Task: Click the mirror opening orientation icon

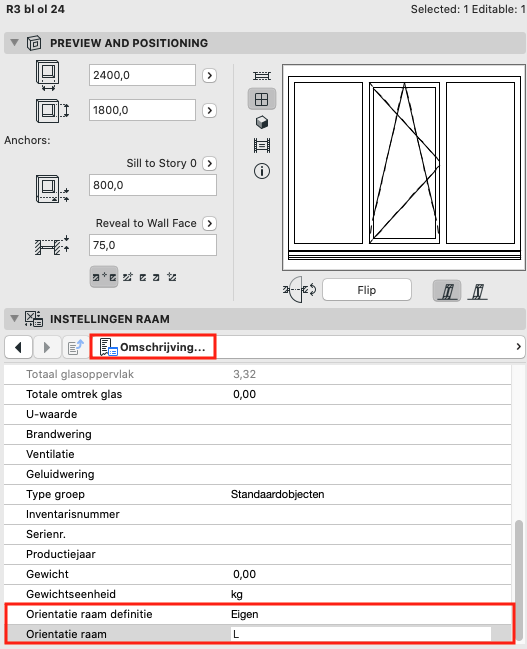Action: pyautogui.click(x=299, y=290)
